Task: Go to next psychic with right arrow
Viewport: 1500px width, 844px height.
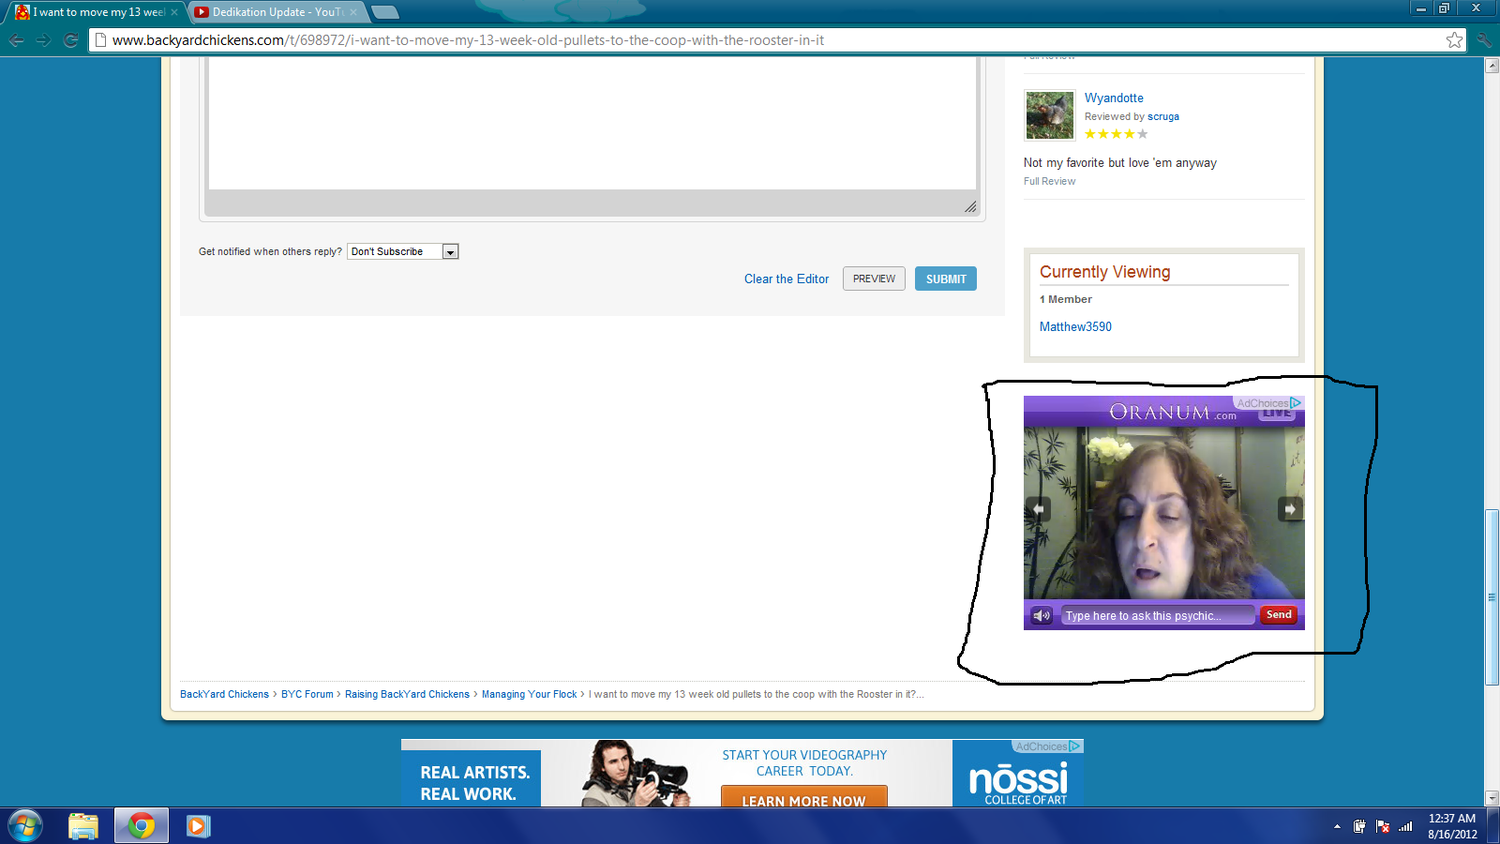Action: click(1290, 509)
